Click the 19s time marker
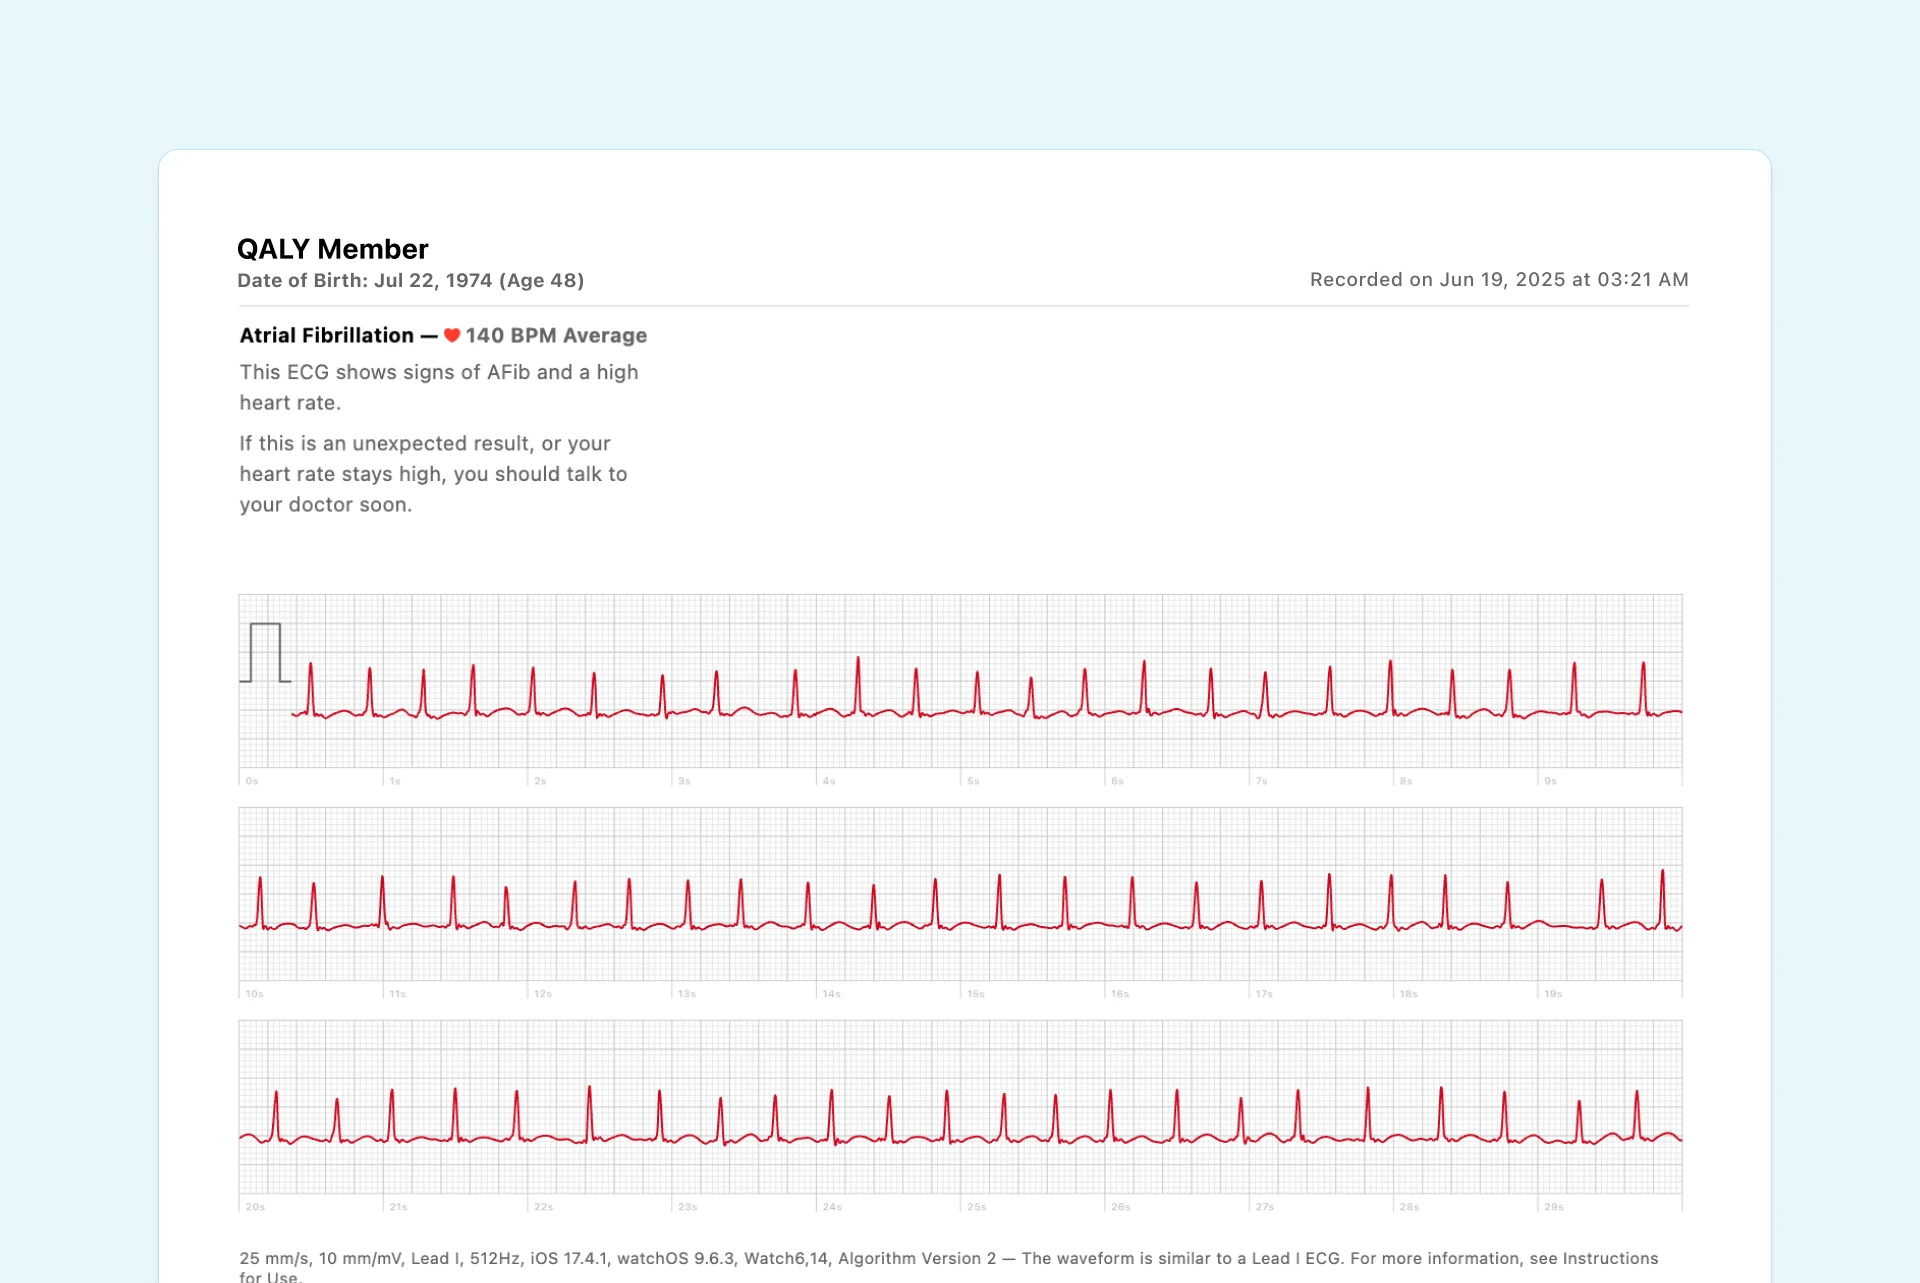This screenshot has width=1920, height=1283. pos(1552,994)
